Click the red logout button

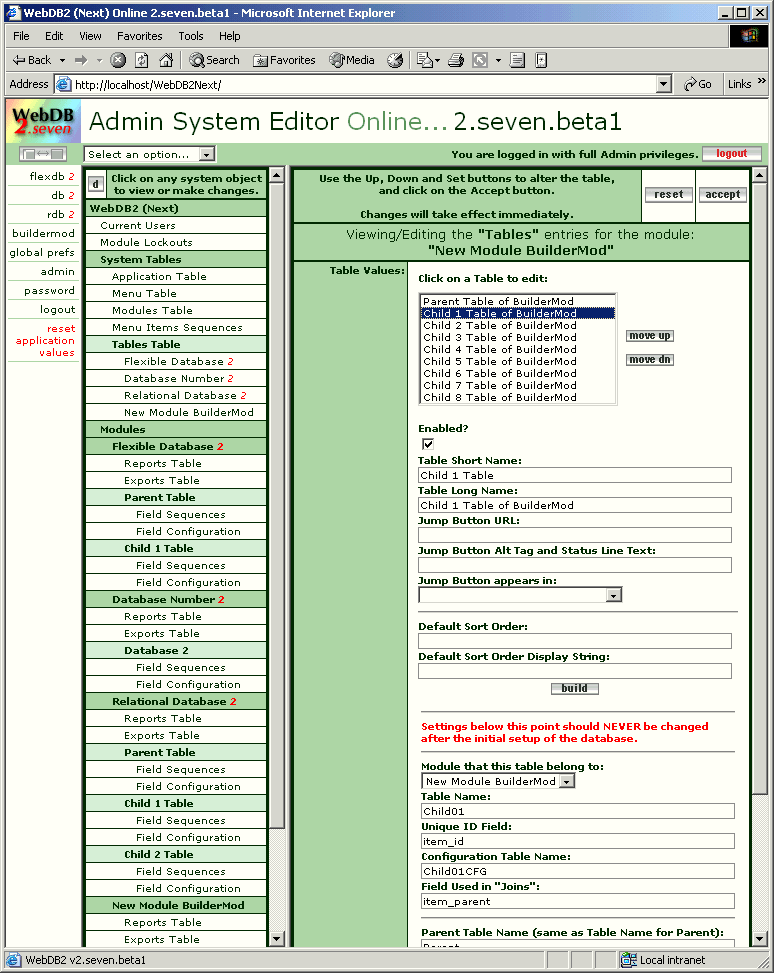[732, 153]
